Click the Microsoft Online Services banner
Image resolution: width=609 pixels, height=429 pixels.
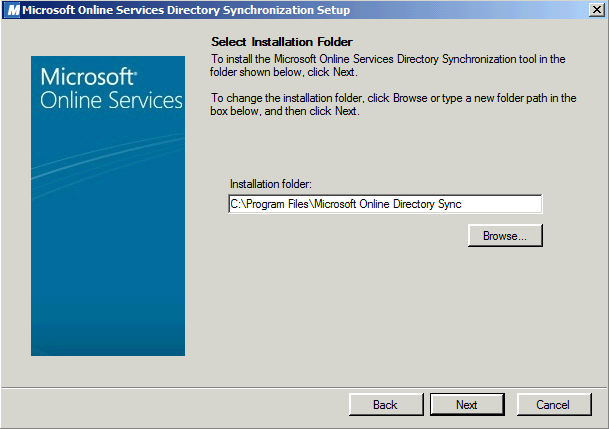click(108, 206)
